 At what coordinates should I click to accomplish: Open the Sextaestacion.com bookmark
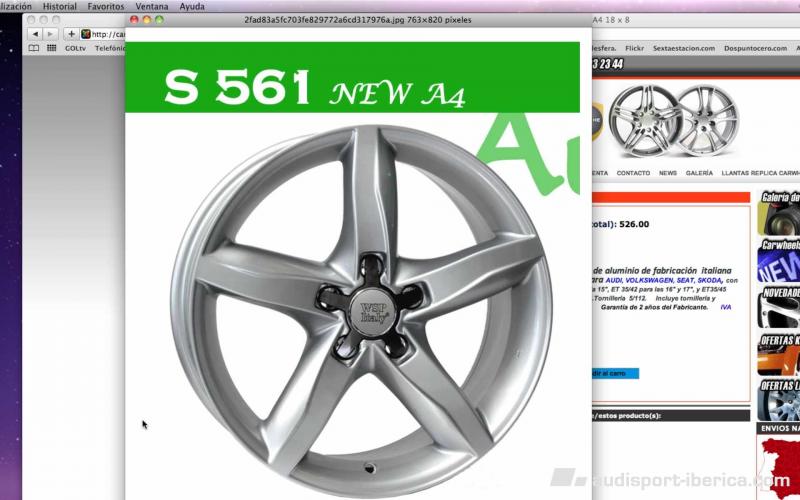click(684, 48)
